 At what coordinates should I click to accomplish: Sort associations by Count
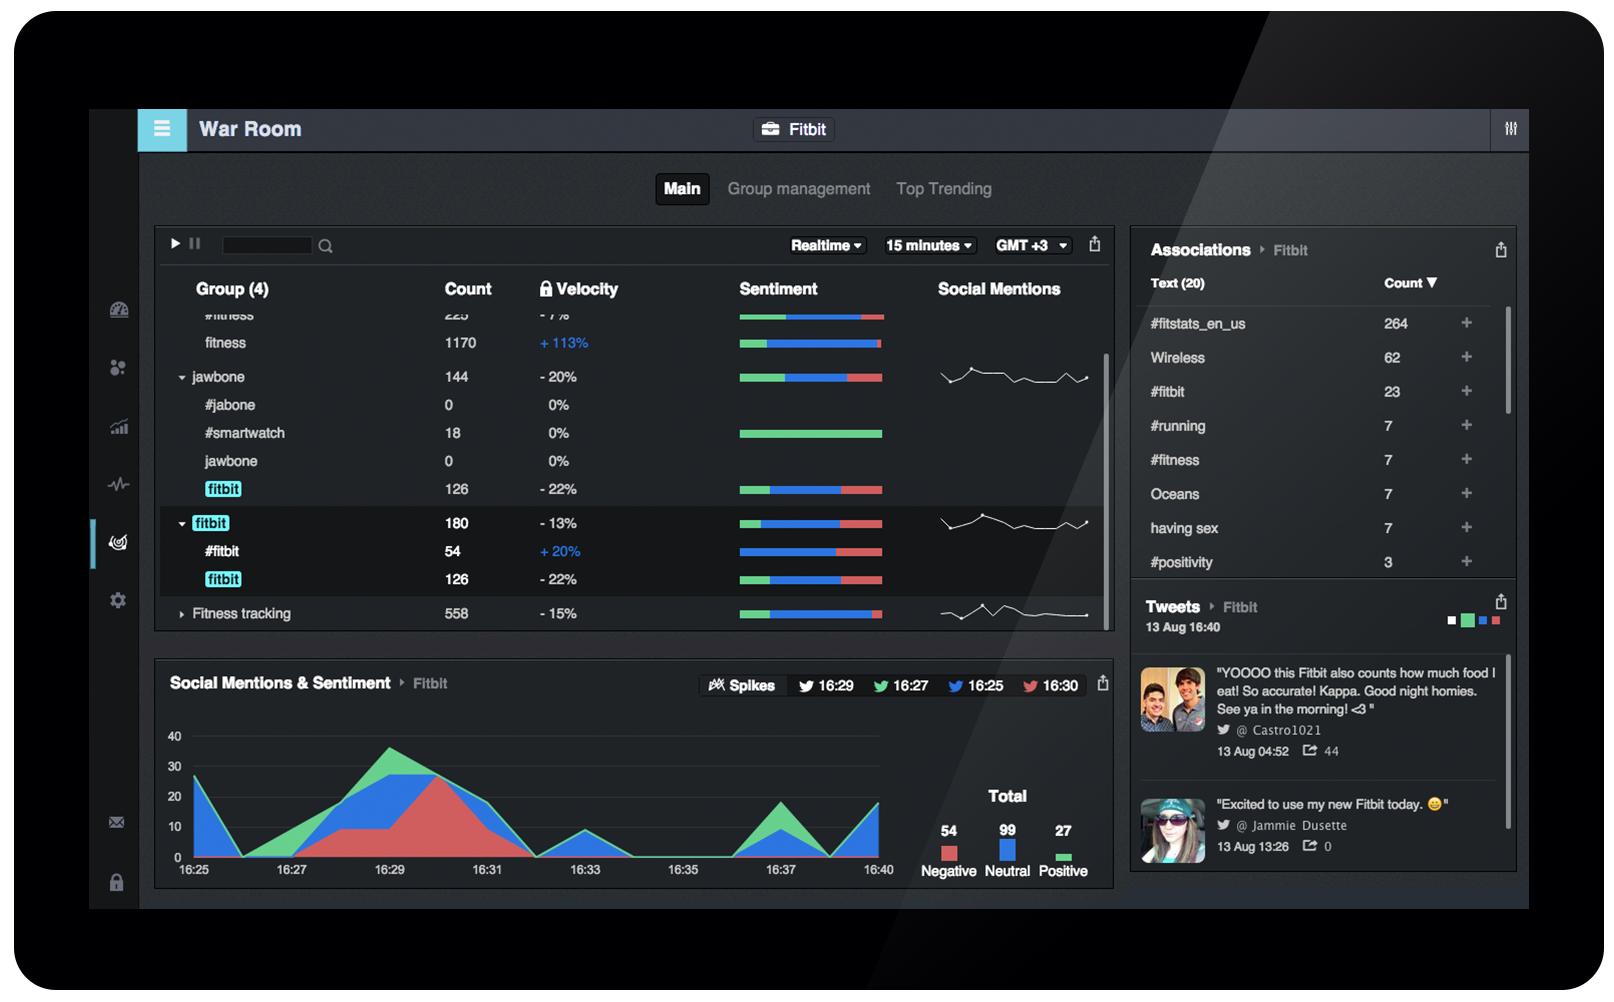coord(1410,283)
